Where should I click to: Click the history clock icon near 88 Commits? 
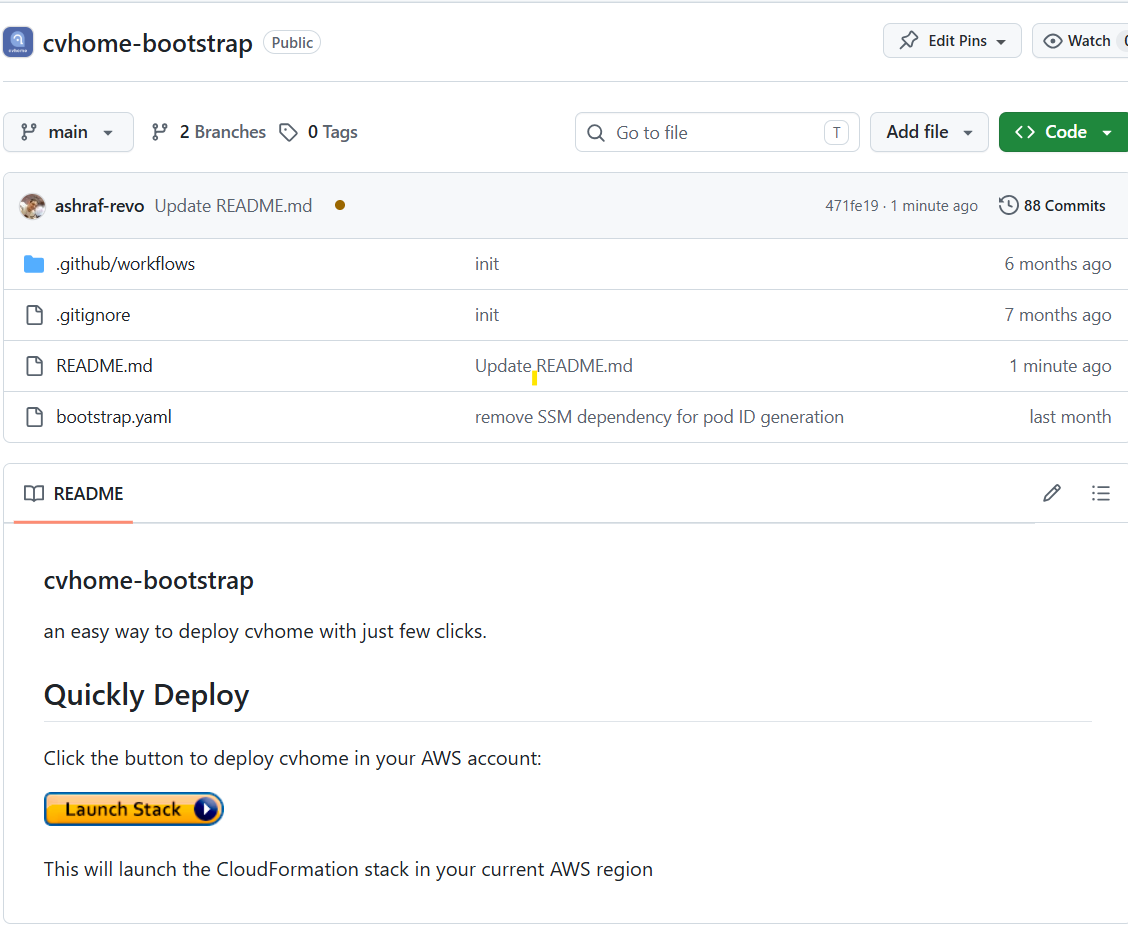[1008, 205]
